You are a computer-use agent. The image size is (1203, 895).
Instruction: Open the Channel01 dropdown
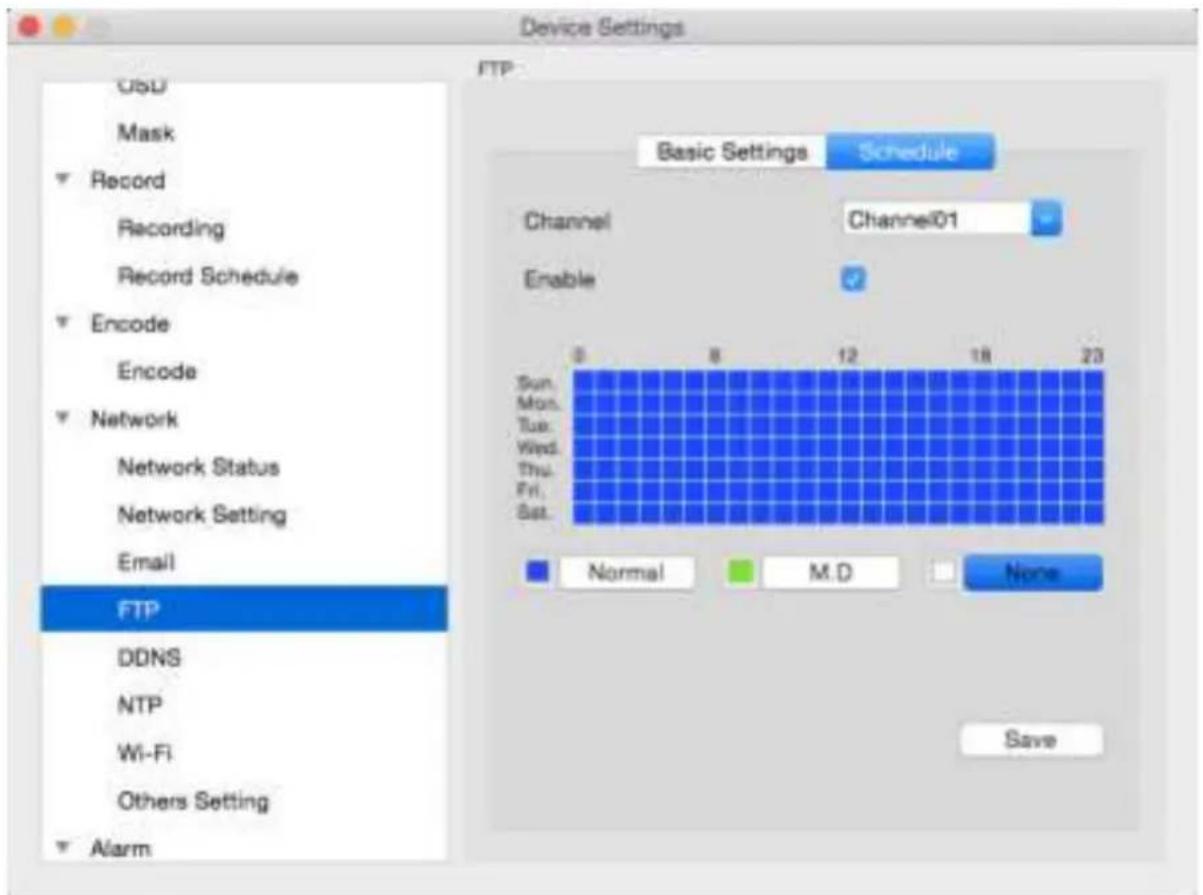click(x=951, y=220)
